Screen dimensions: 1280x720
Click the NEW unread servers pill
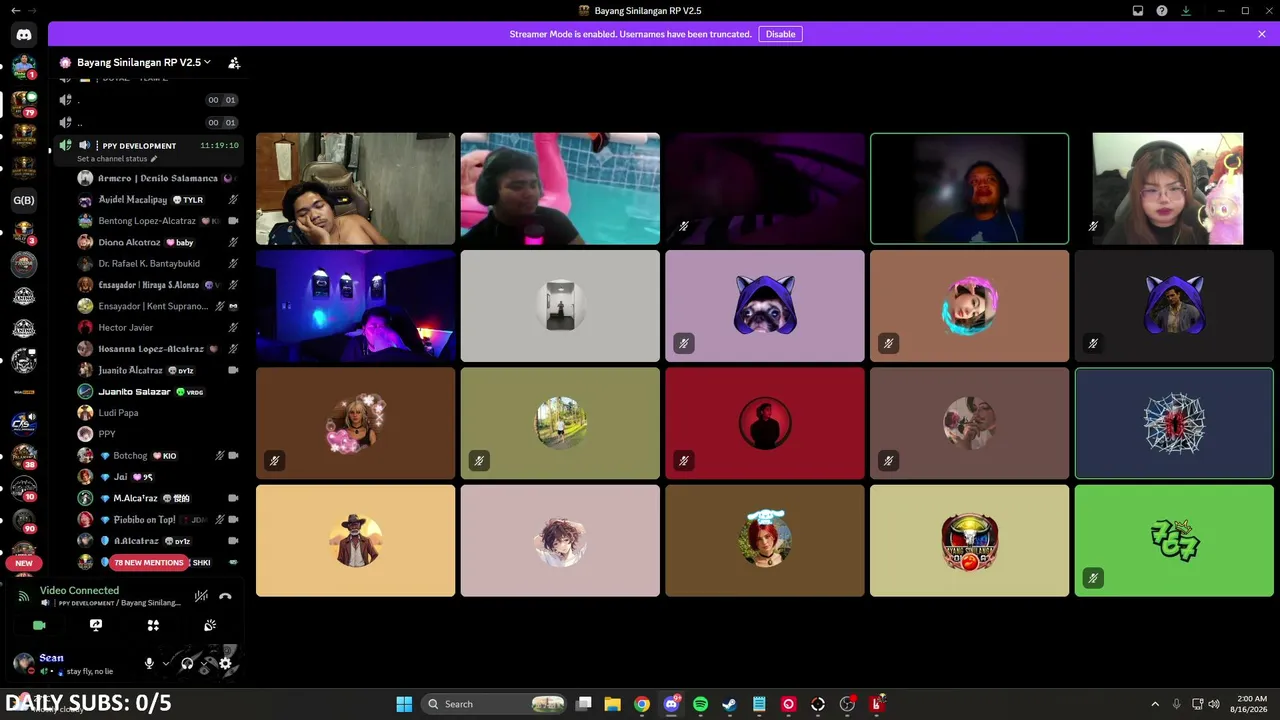click(24, 563)
